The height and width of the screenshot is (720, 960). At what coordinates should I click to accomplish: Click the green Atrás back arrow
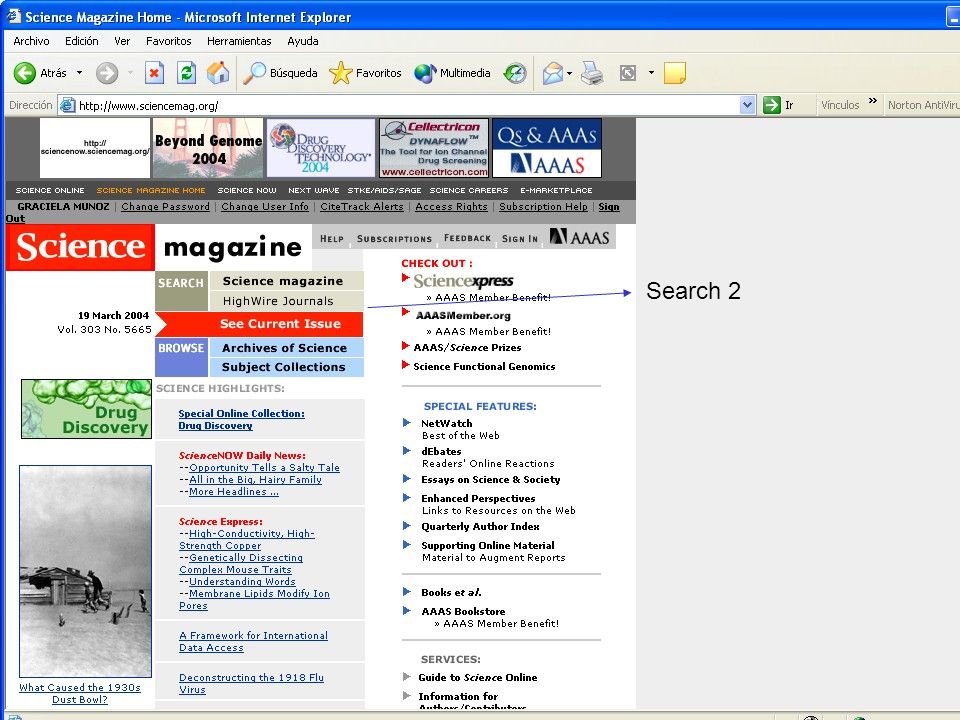point(24,73)
